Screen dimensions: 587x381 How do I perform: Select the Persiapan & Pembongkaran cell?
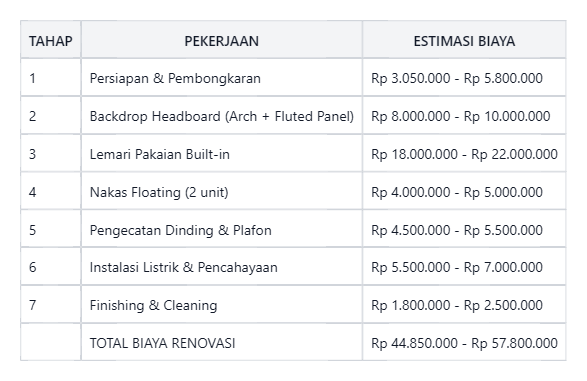pyautogui.click(x=222, y=78)
